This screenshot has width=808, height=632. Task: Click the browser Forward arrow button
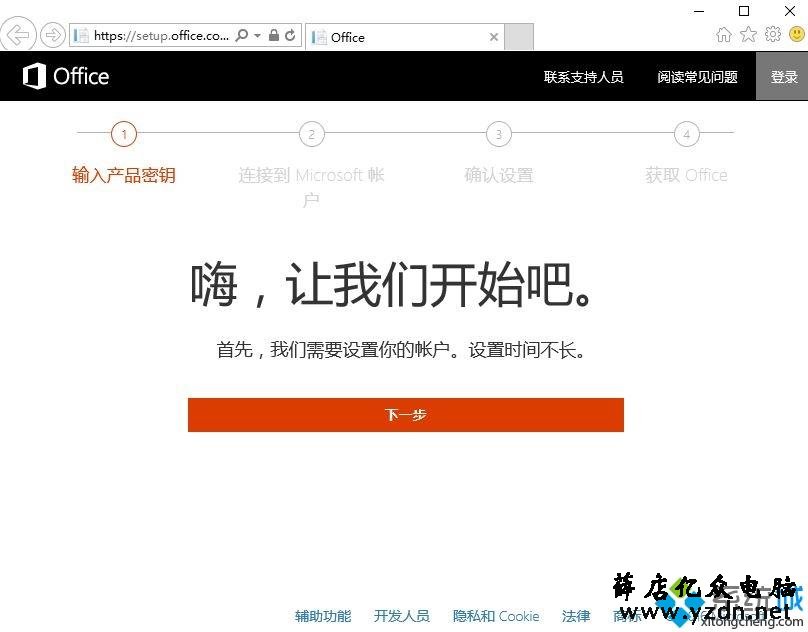pos(53,35)
